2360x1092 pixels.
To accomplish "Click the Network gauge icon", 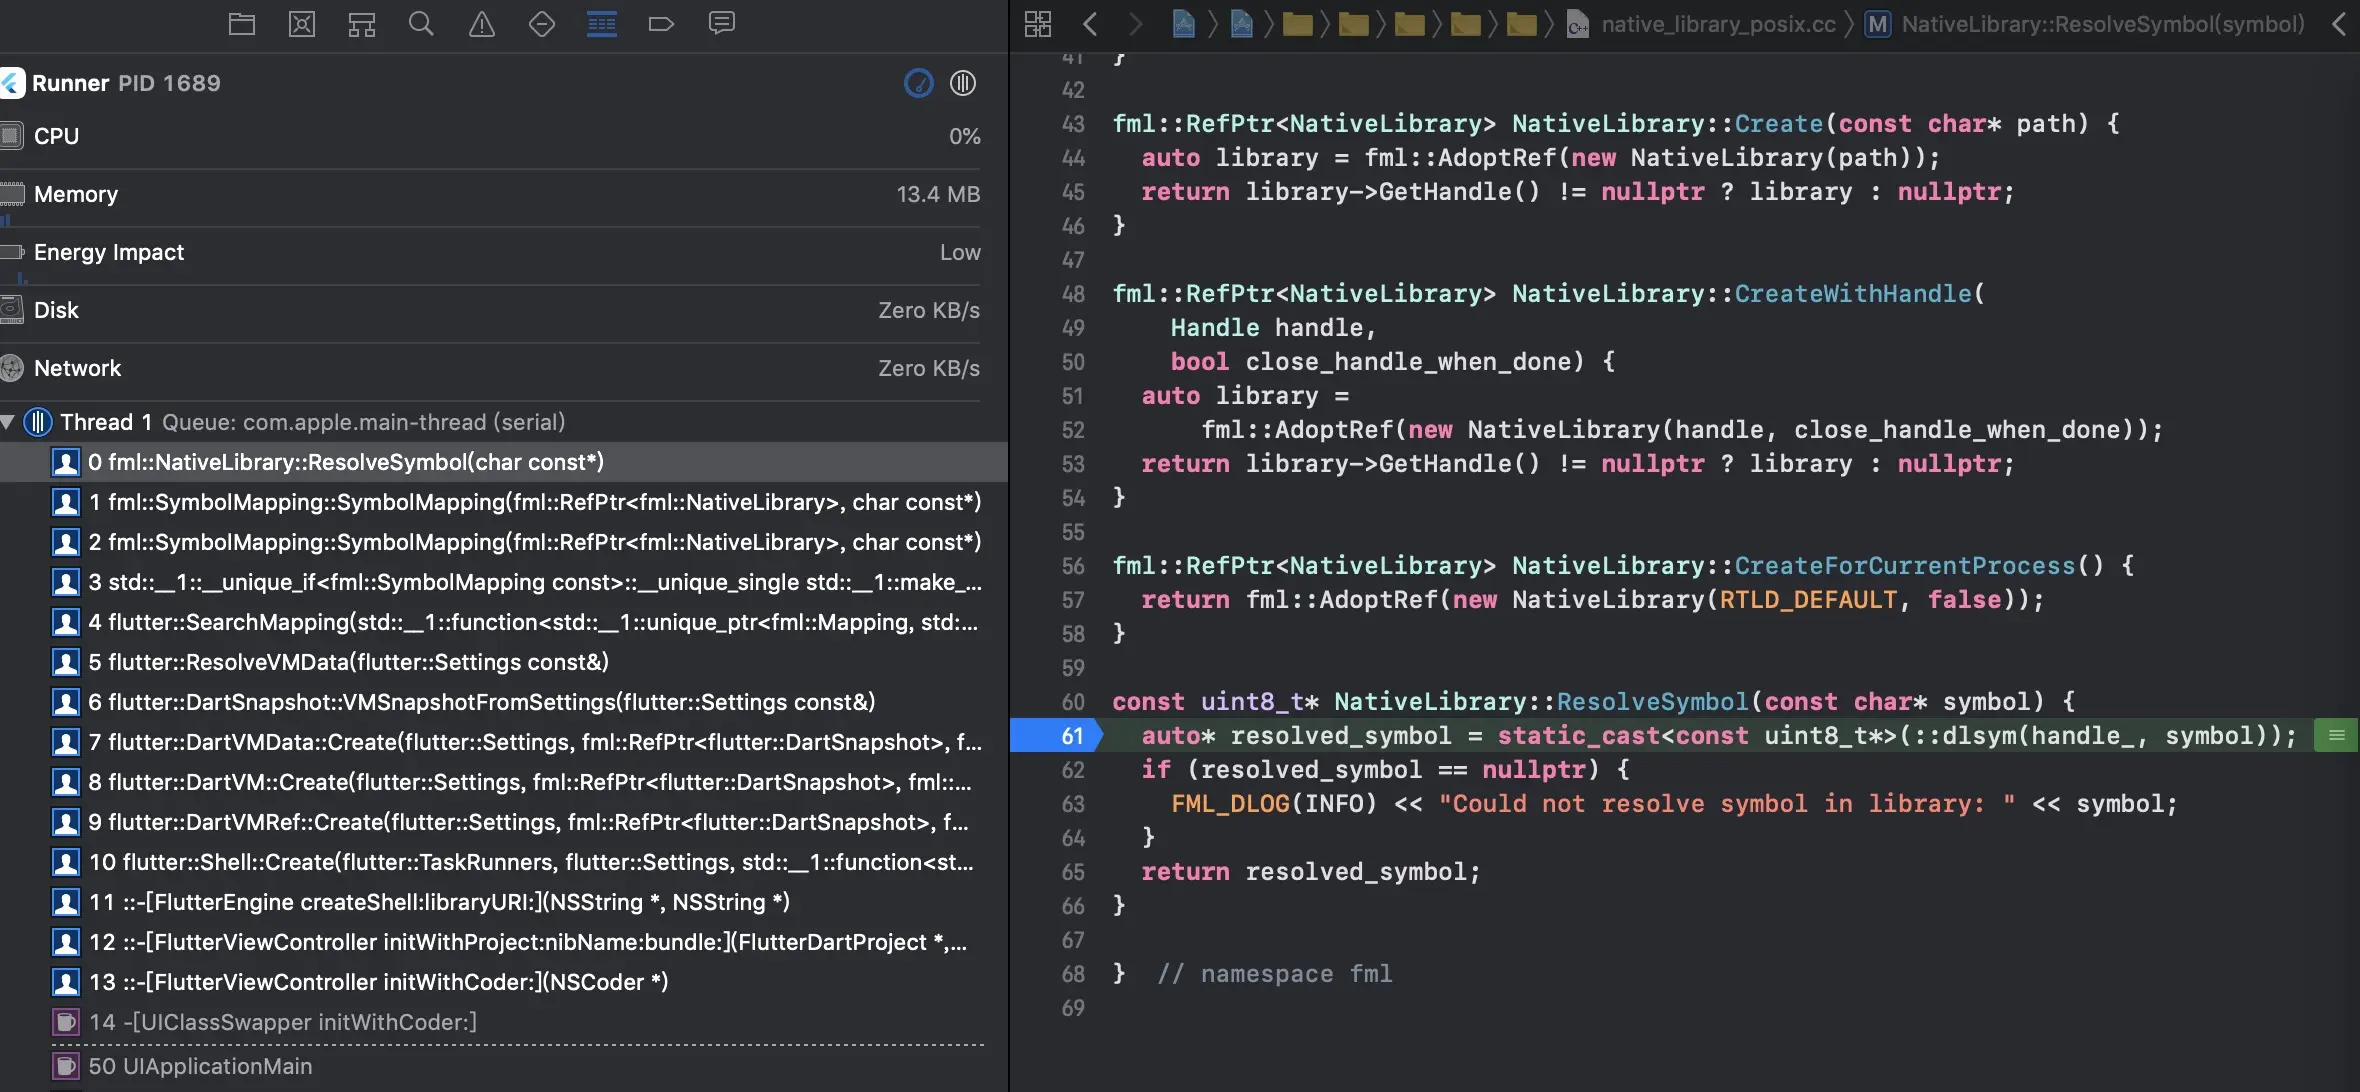I will pyautogui.click(x=11, y=368).
